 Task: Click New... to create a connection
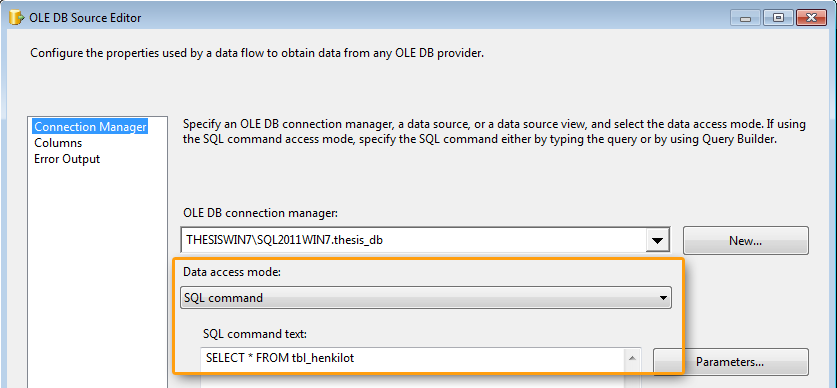(746, 241)
